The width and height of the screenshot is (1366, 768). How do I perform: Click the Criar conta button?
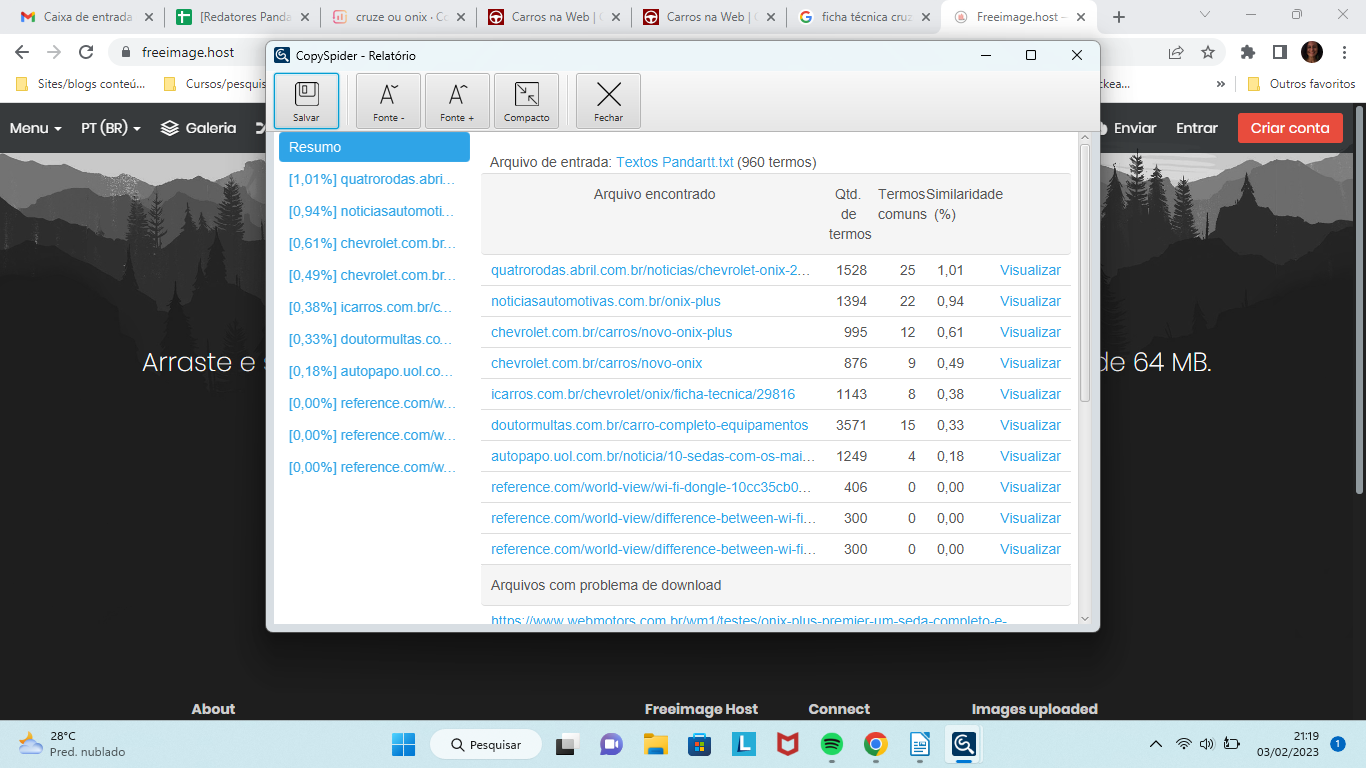click(x=1290, y=128)
